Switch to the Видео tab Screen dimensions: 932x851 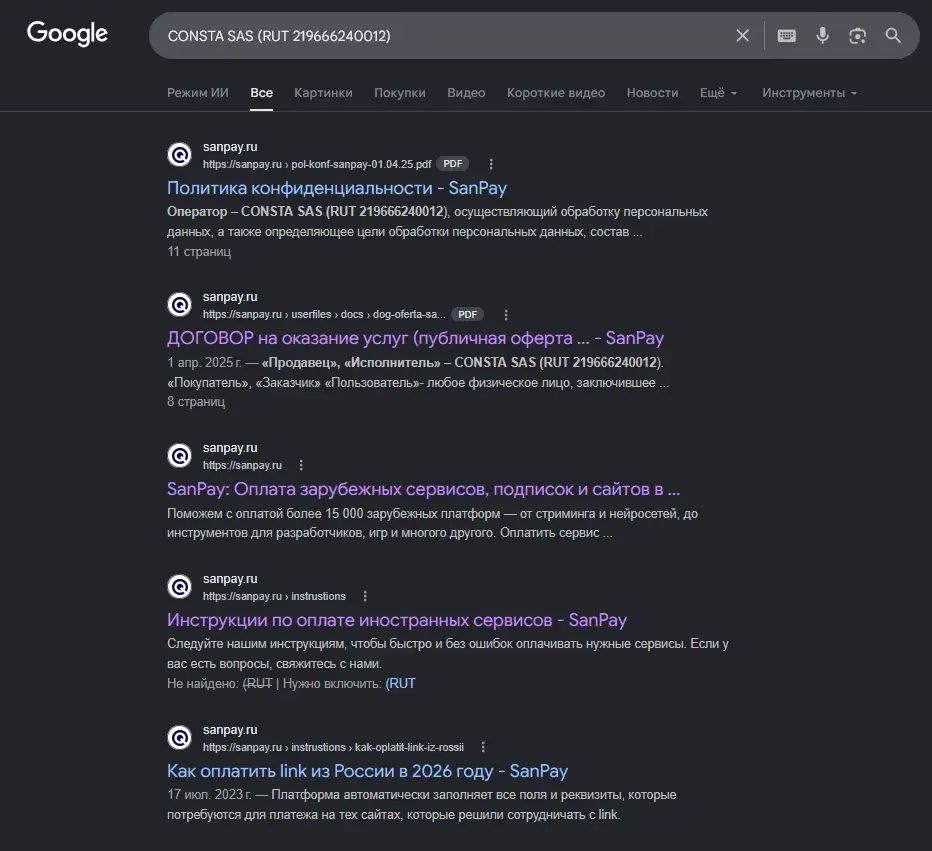466,93
